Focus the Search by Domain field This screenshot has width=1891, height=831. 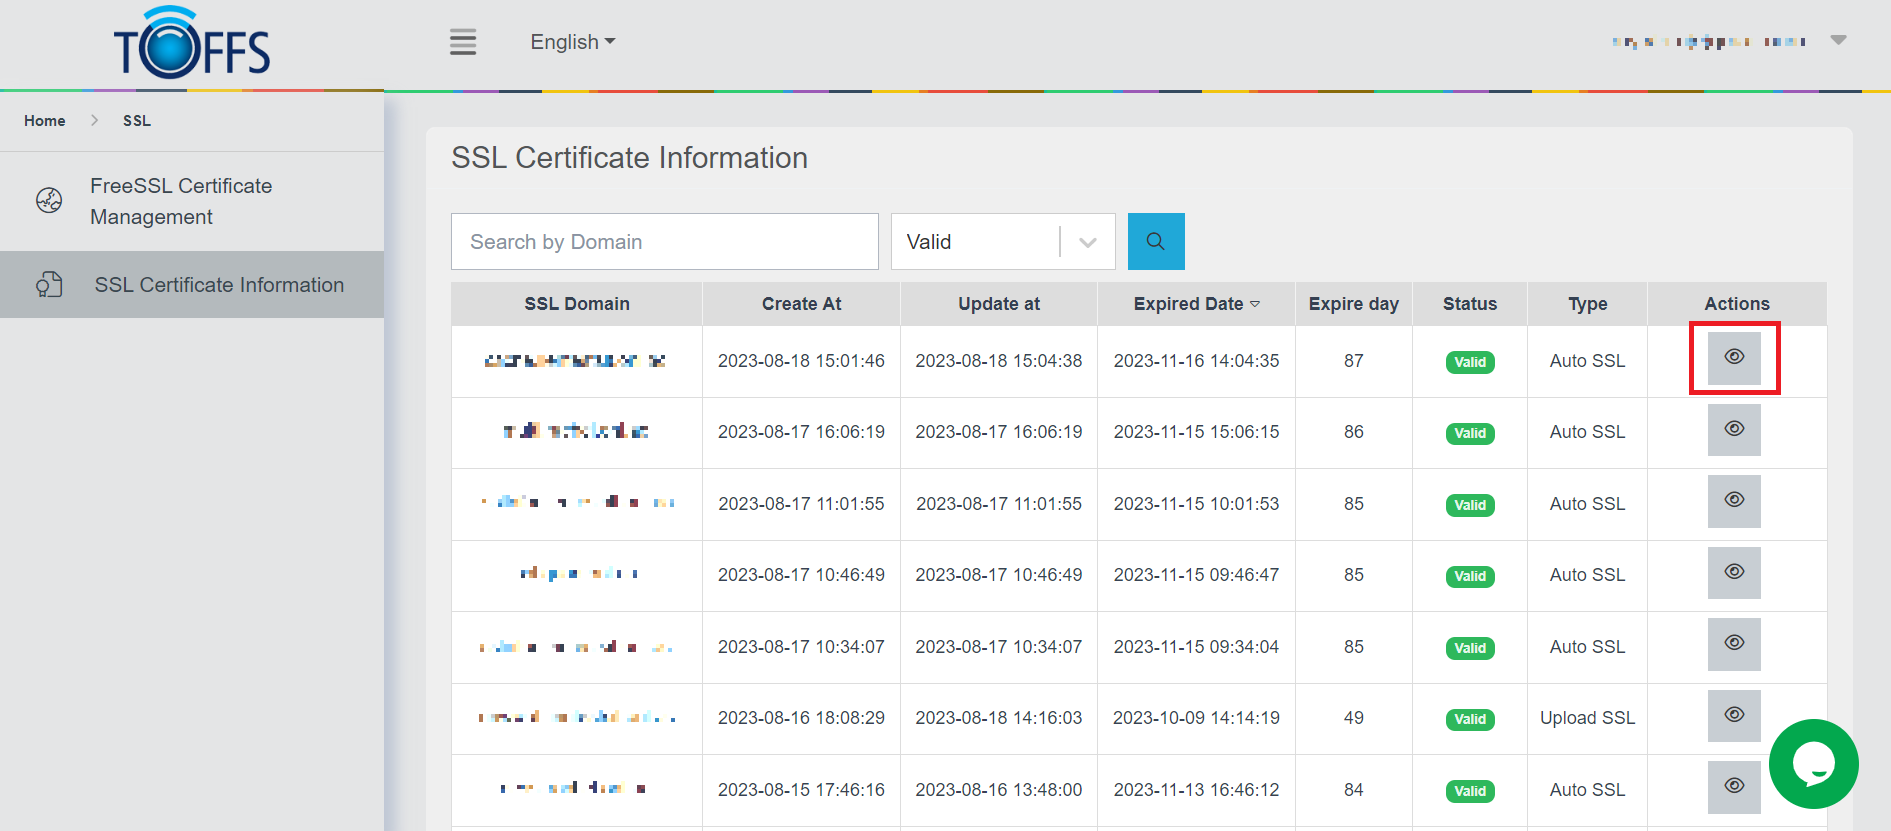tap(664, 242)
